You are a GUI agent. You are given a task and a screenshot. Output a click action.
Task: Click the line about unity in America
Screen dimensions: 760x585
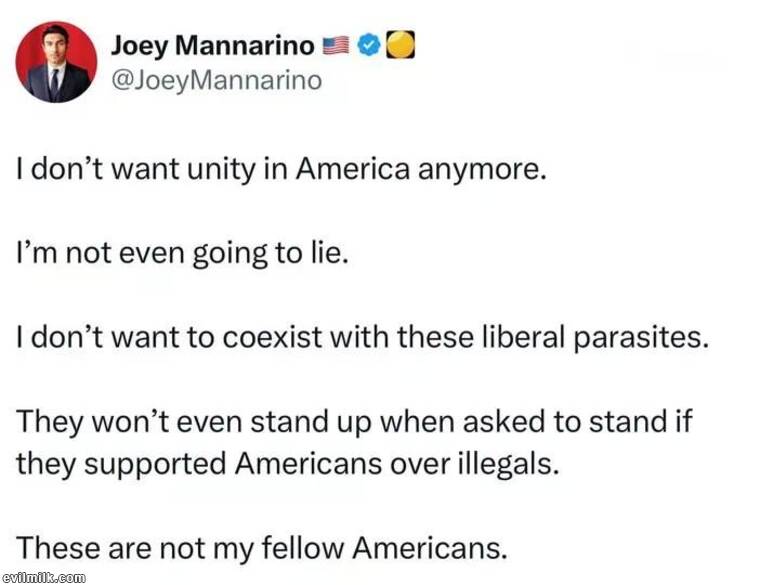click(282, 169)
